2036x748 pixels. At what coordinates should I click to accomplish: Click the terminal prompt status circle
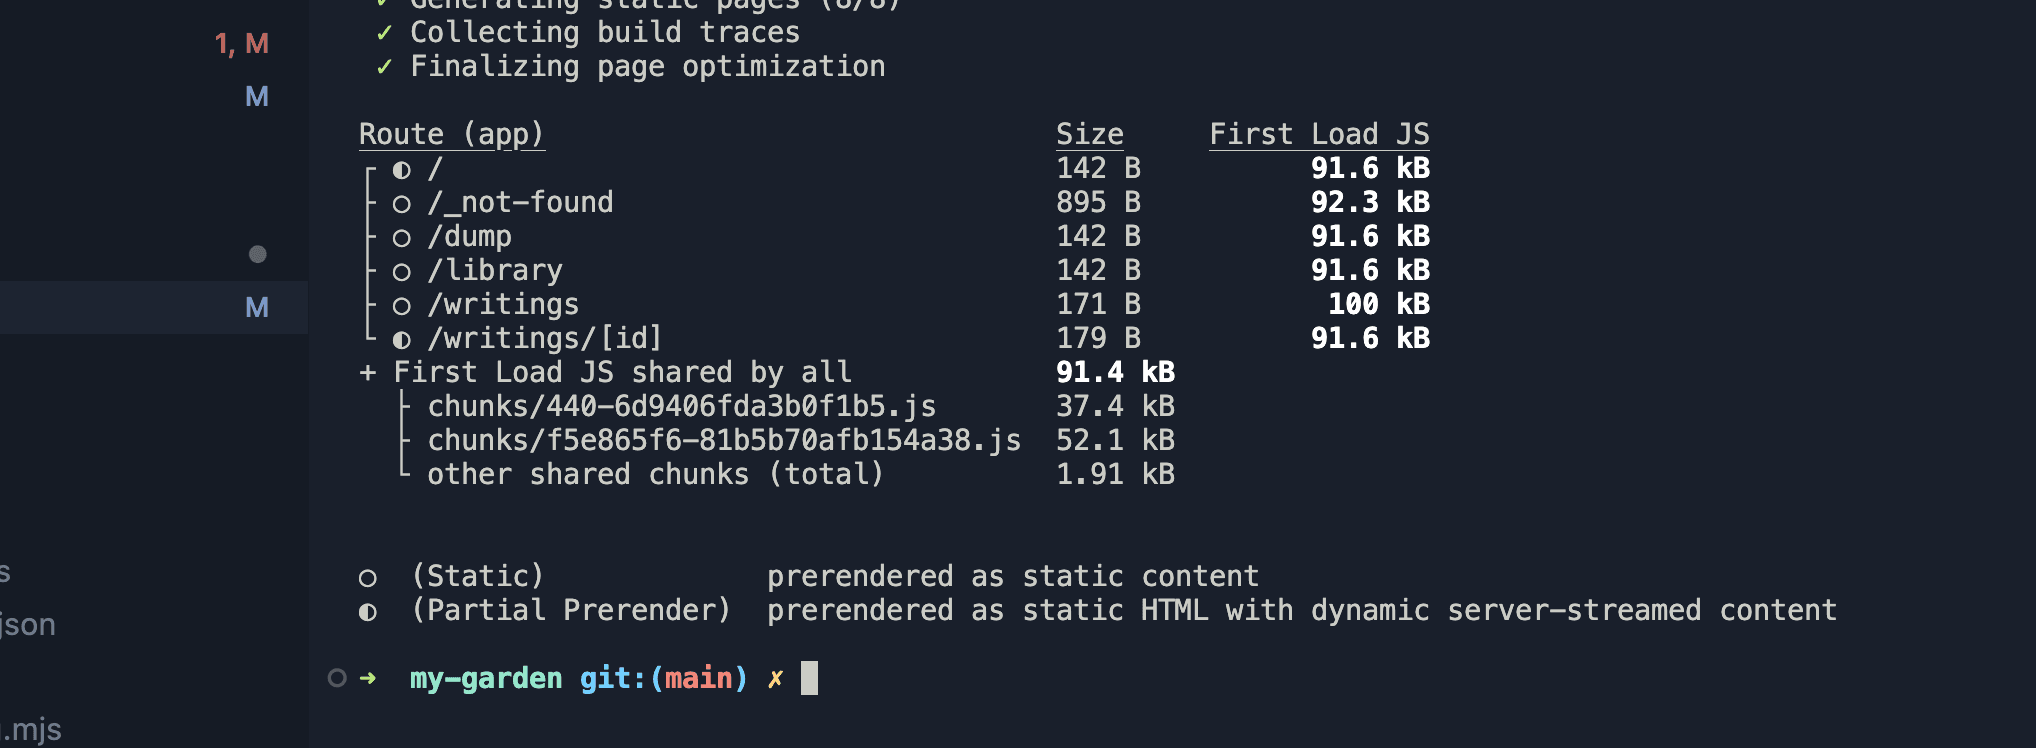click(x=337, y=678)
